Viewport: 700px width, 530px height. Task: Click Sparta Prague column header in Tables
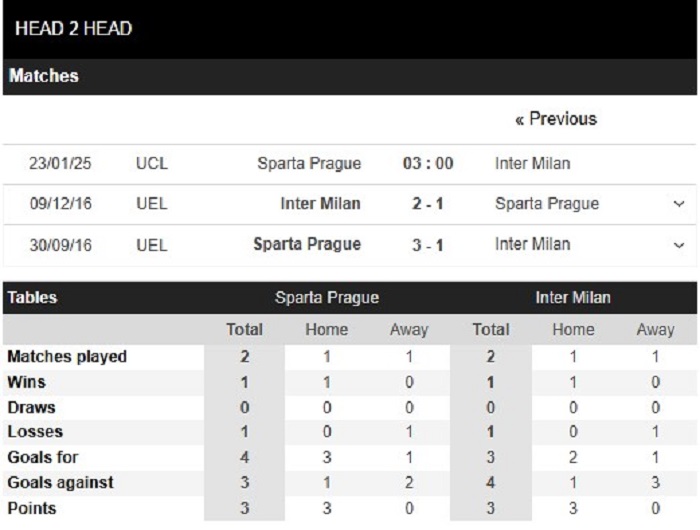327,298
